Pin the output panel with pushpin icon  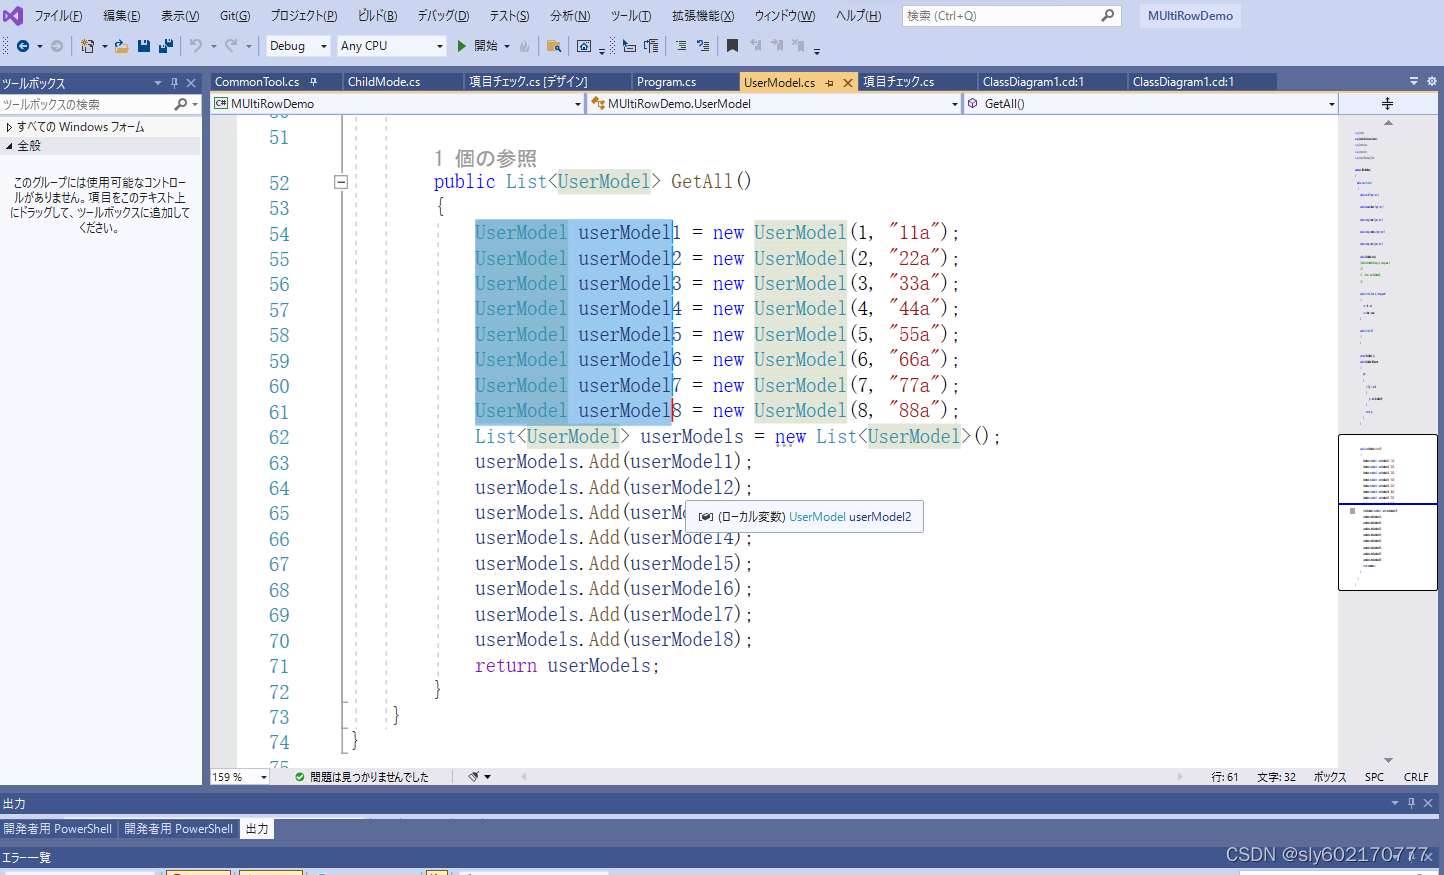click(1412, 803)
